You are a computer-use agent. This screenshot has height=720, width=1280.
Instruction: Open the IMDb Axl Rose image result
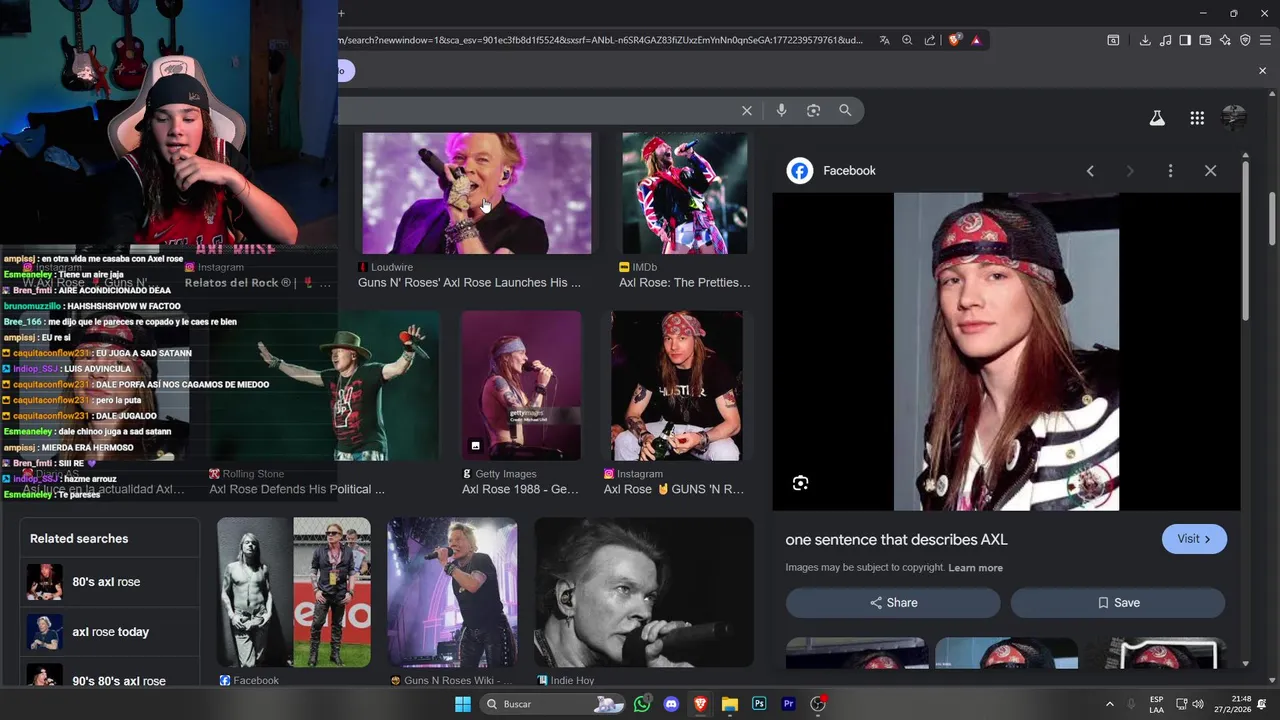[684, 193]
